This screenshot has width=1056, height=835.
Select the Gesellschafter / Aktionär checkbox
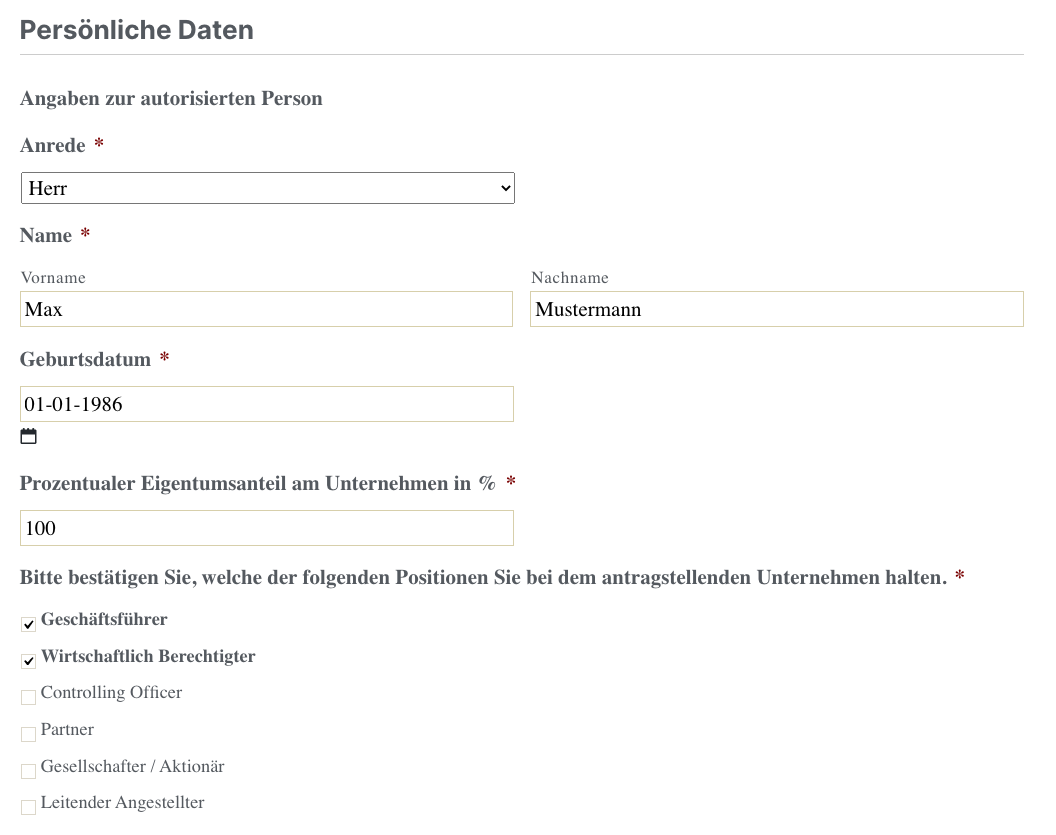pos(29,771)
